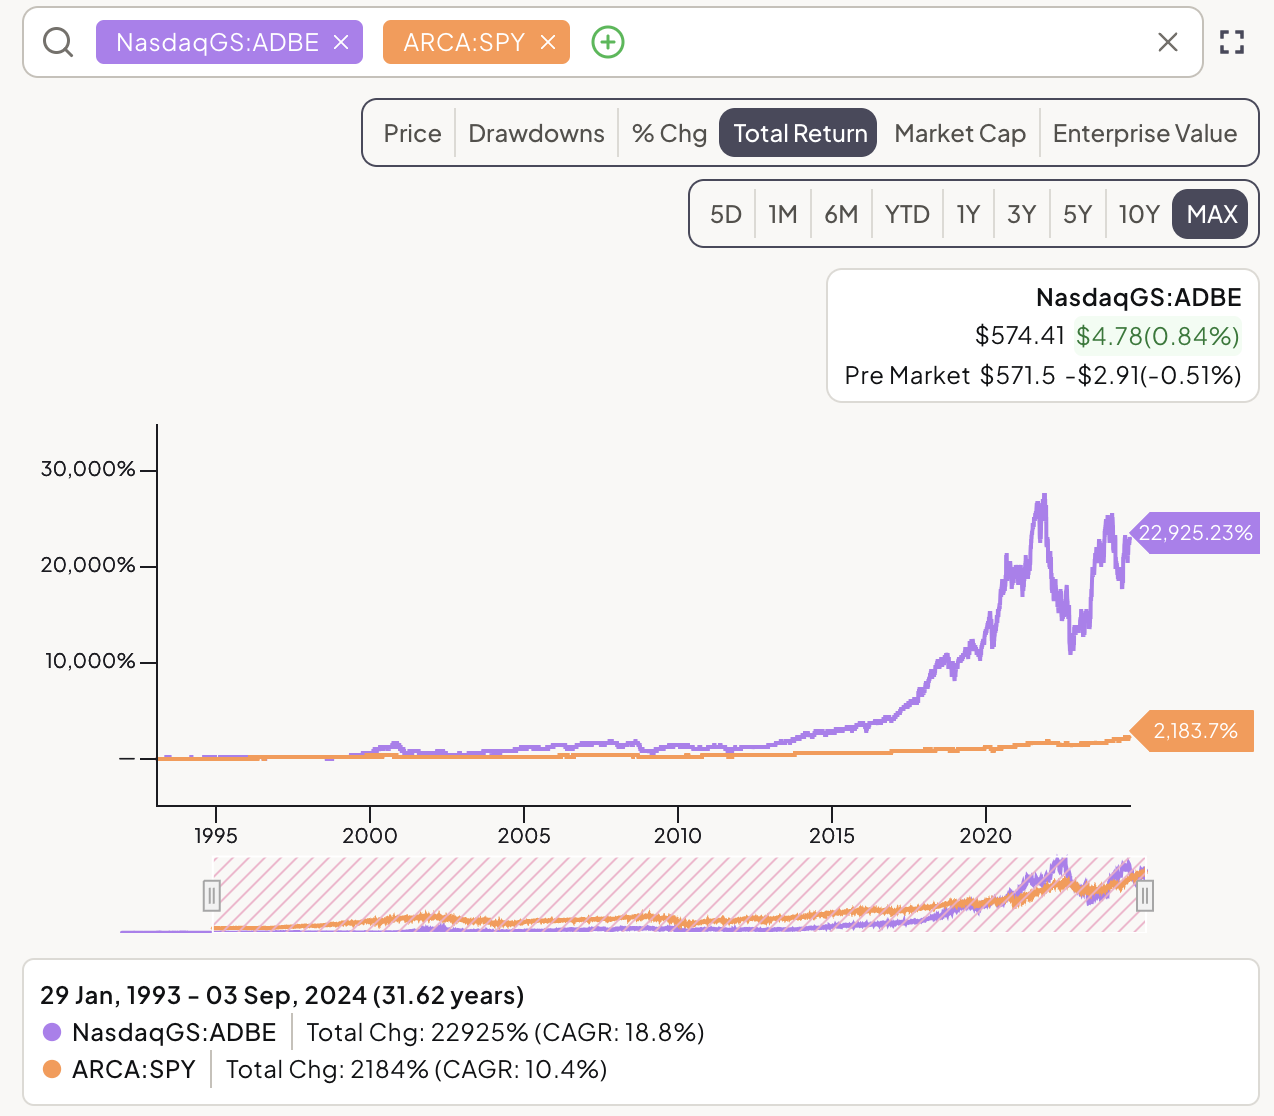Click the search magnifier icon
Viewport: 1274px width, 1116px height.
(x=58, y=42)
